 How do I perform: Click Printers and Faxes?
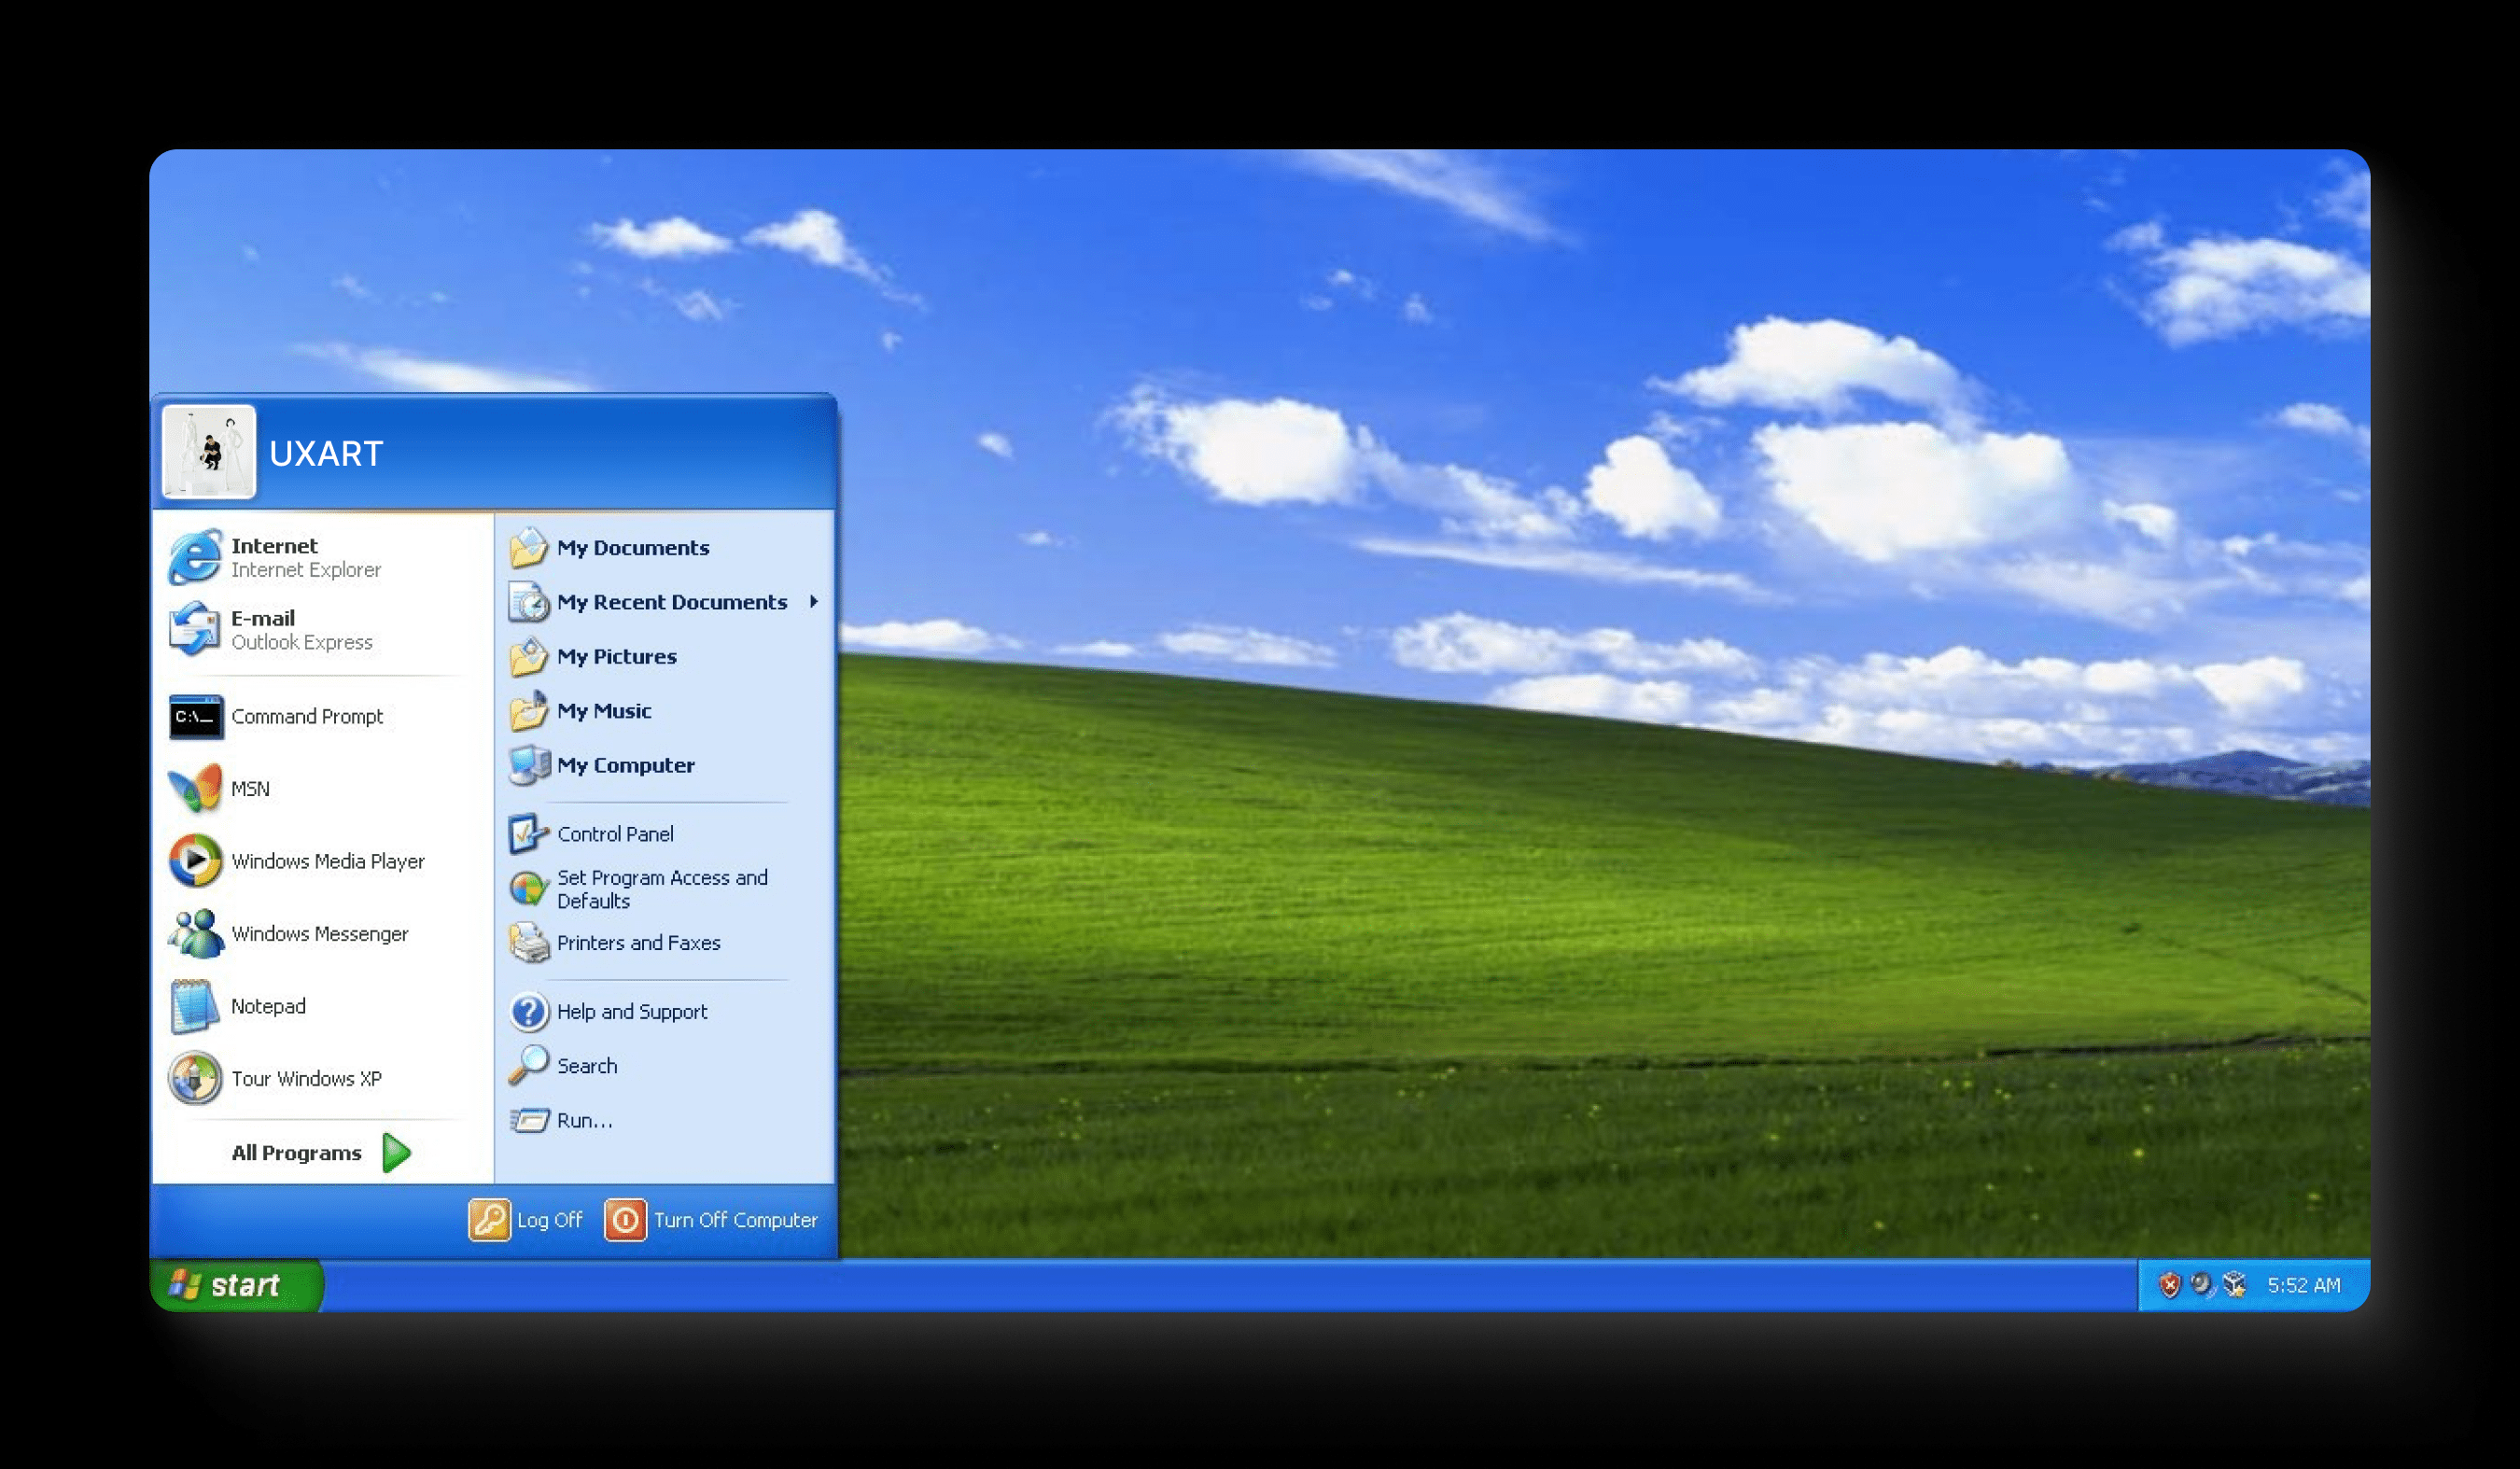pos(638,943)
